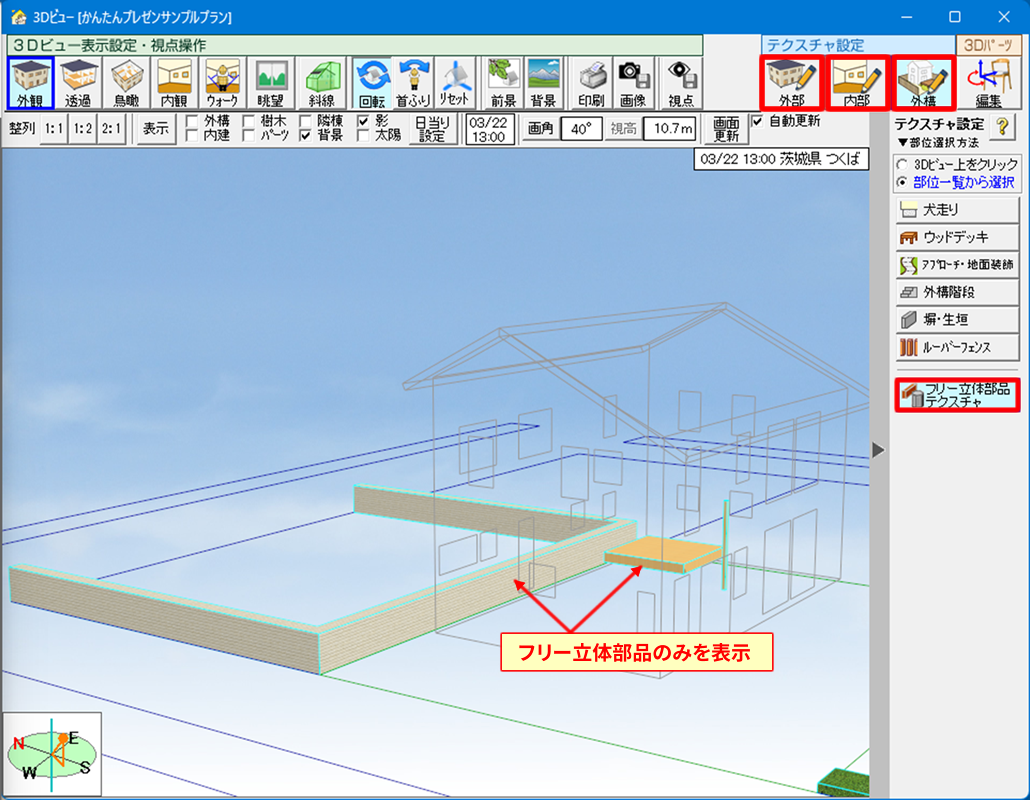Screen dimensions: 1030x800
Task: Select アプローチ・地面装飾 from the parts list
Action: point(957,265)
